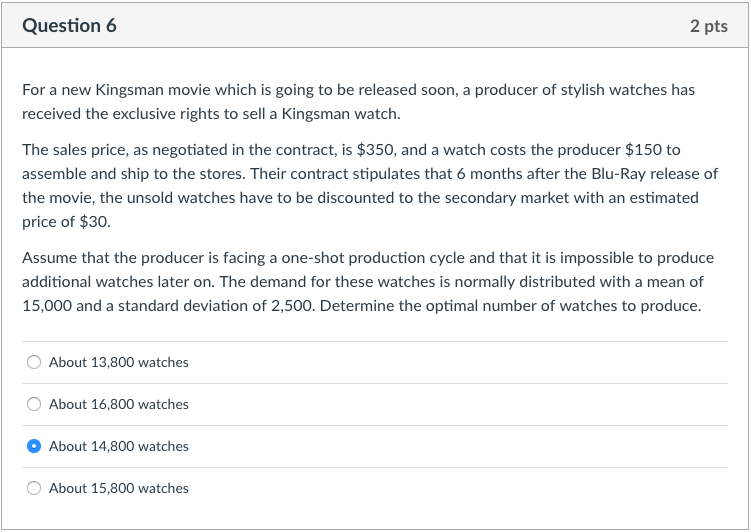Click the "About 15,800 watches" answer label text

click(118, 488)
